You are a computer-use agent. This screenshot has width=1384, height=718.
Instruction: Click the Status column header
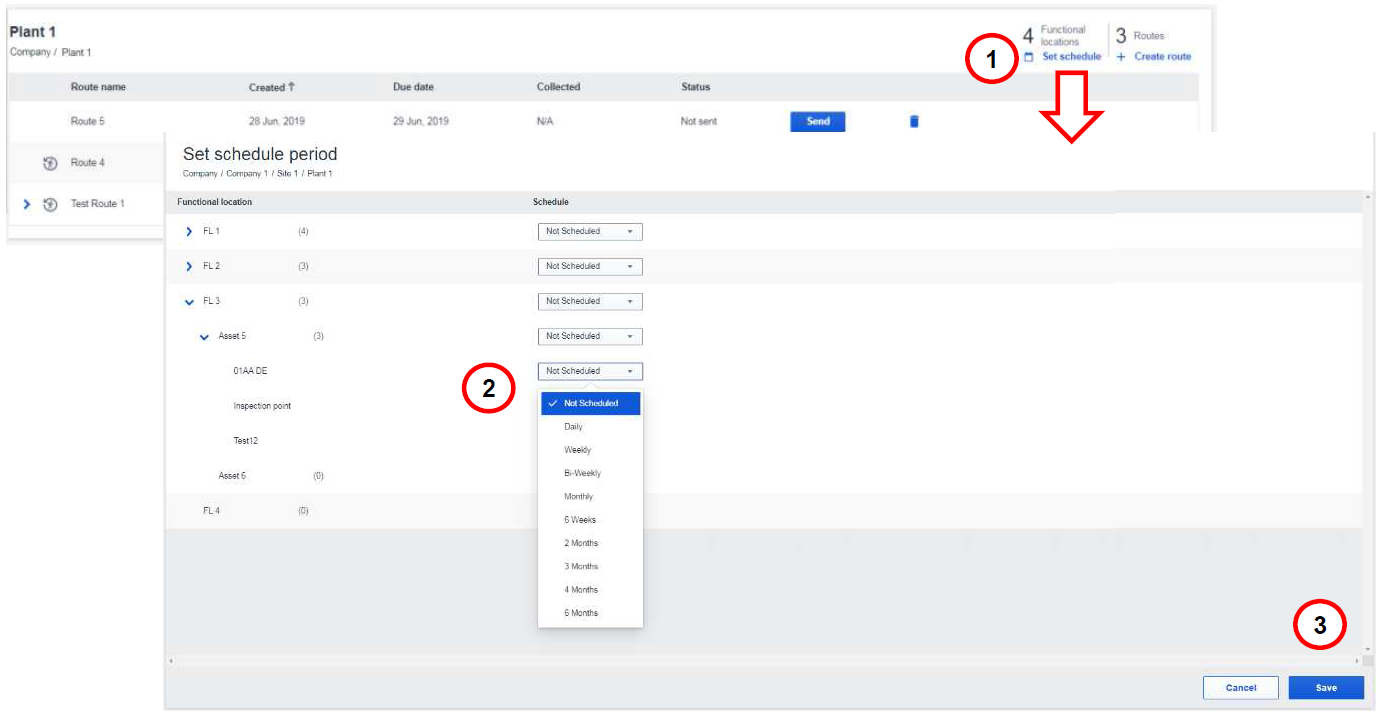click(x=695, y=88)
